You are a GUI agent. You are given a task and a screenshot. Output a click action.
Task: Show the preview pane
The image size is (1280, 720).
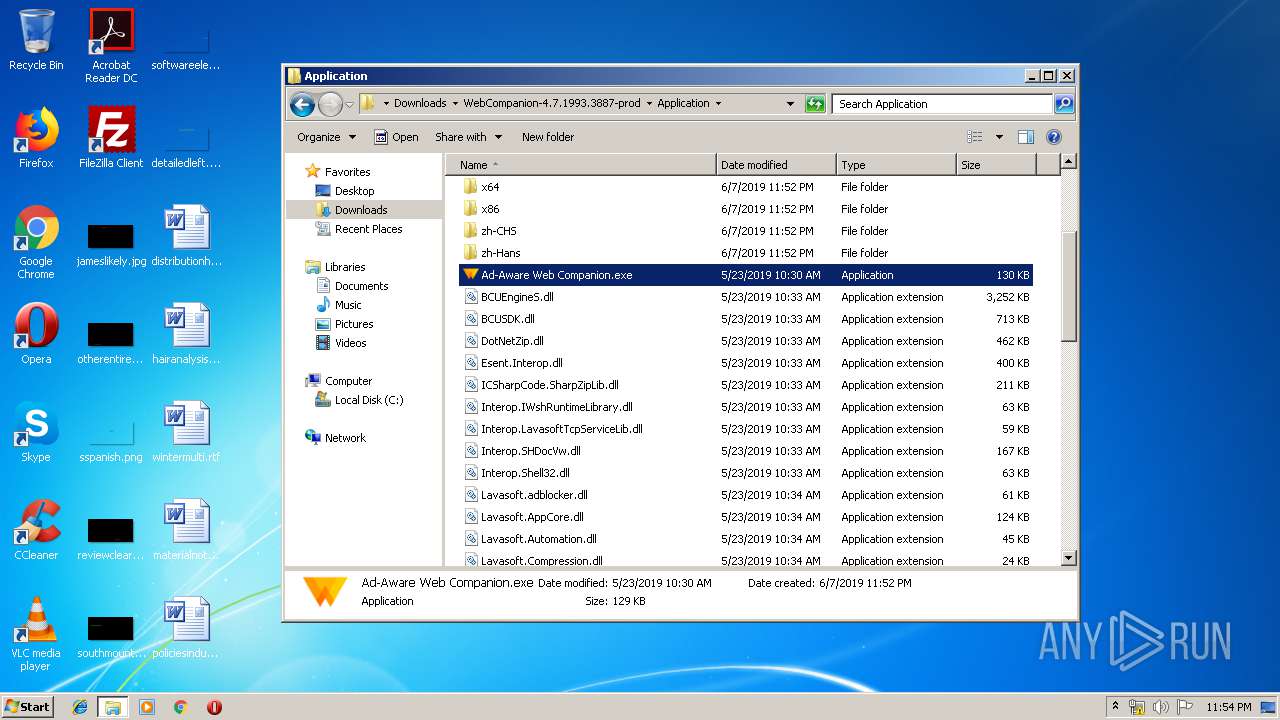click(x=1025, y=137)
